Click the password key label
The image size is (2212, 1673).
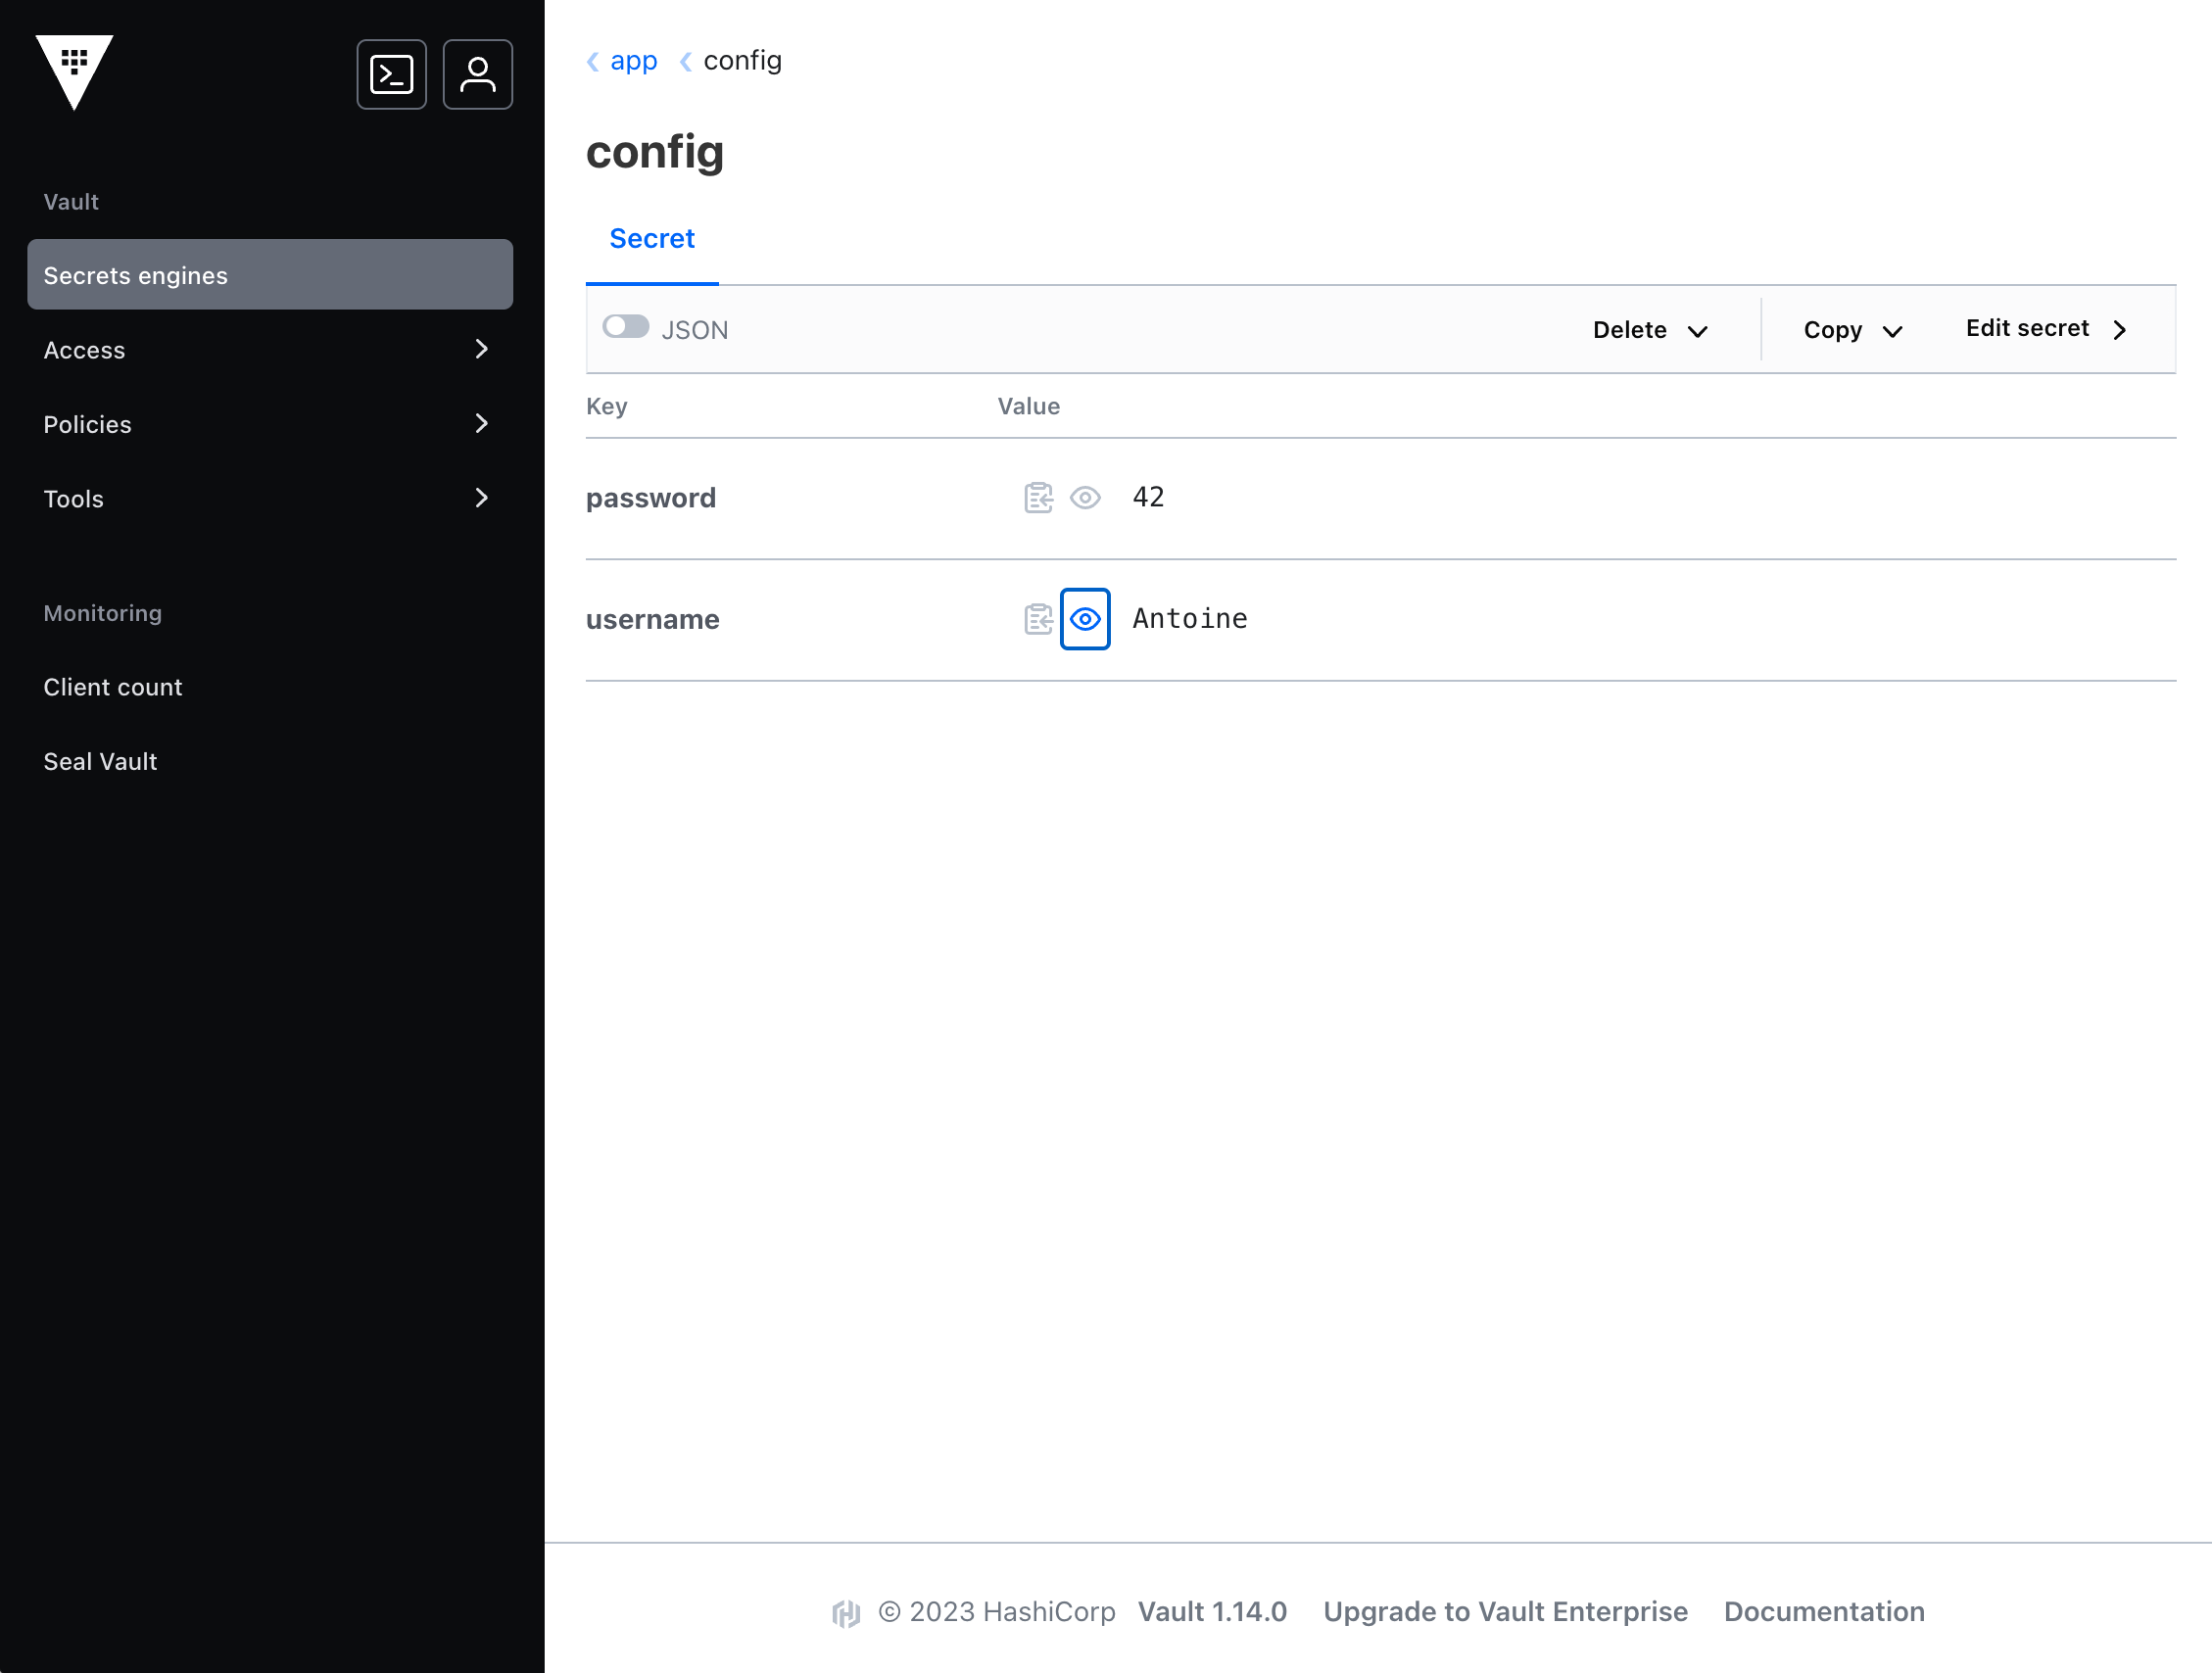[x=651, y=498]
